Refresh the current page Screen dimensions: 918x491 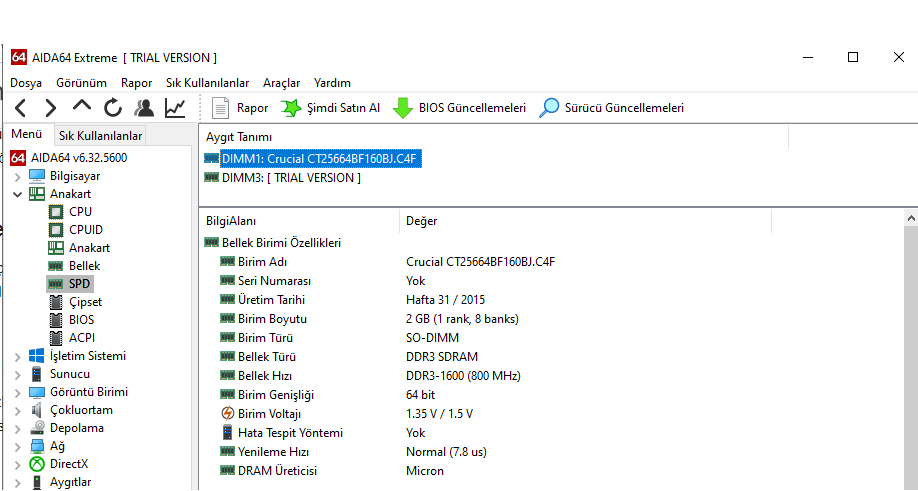[x=113, y=108]
